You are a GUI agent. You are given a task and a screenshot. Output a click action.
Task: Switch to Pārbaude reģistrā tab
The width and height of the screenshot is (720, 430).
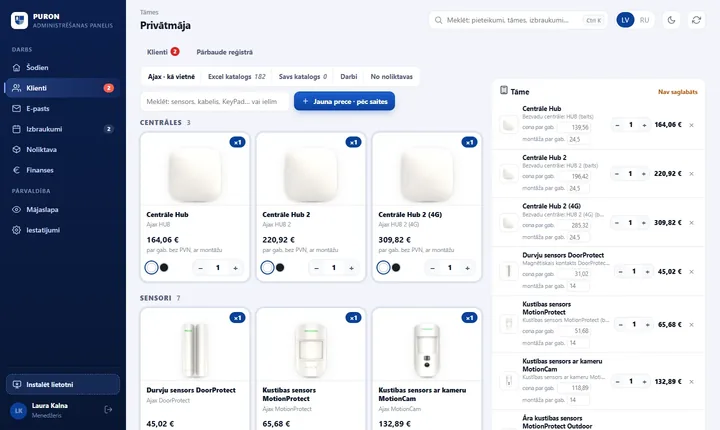point(225,52)
